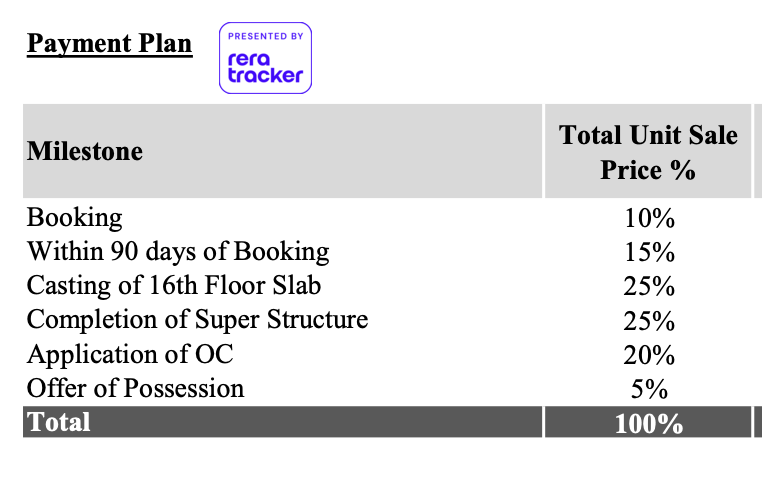Click the Casting of 16th Floor Slab label
The height and width of the screenshot is (482, 762).
(x=174, y=286)
